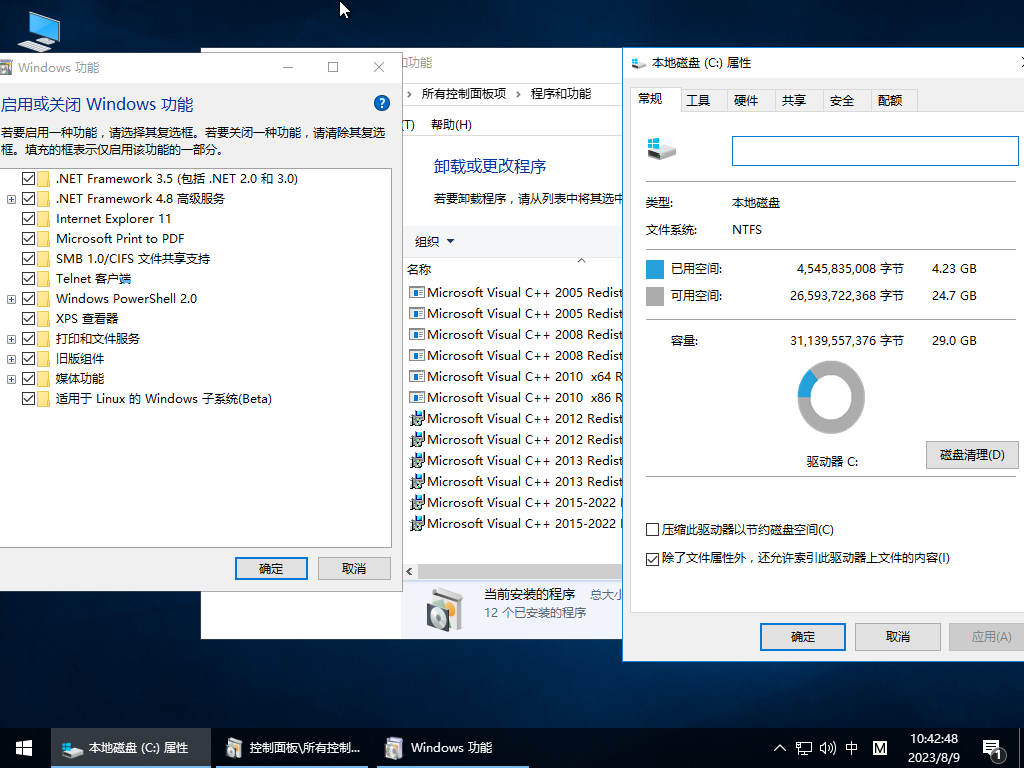
Task: Click 取消 in Windows 功能 dialog
Action: (x=354, y=569)
